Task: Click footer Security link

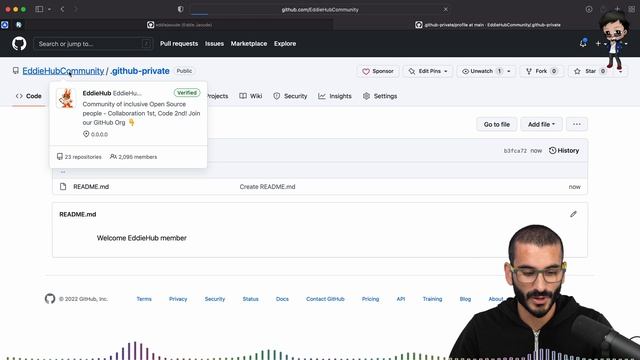Action: point(215,299)
